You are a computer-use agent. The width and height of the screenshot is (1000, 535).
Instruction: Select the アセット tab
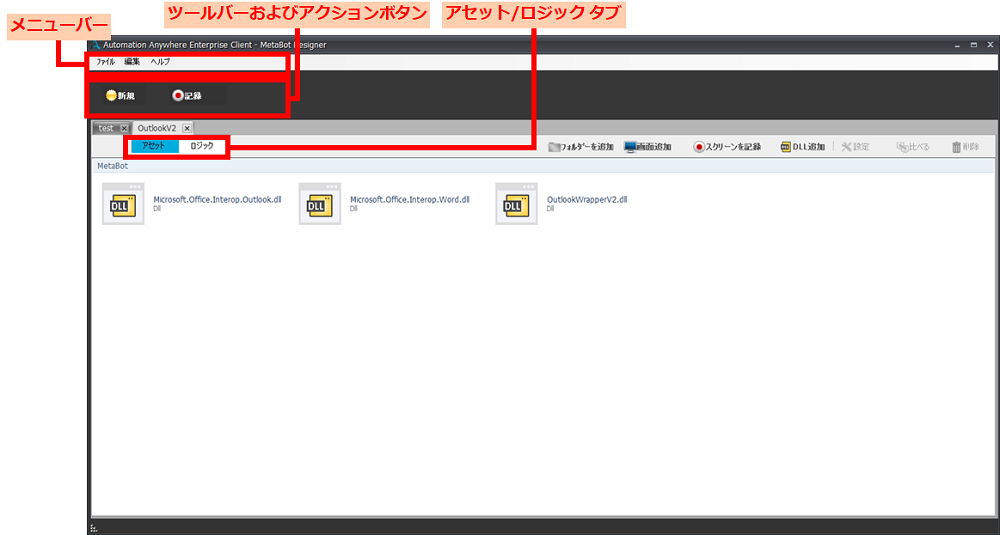point(154,146)
